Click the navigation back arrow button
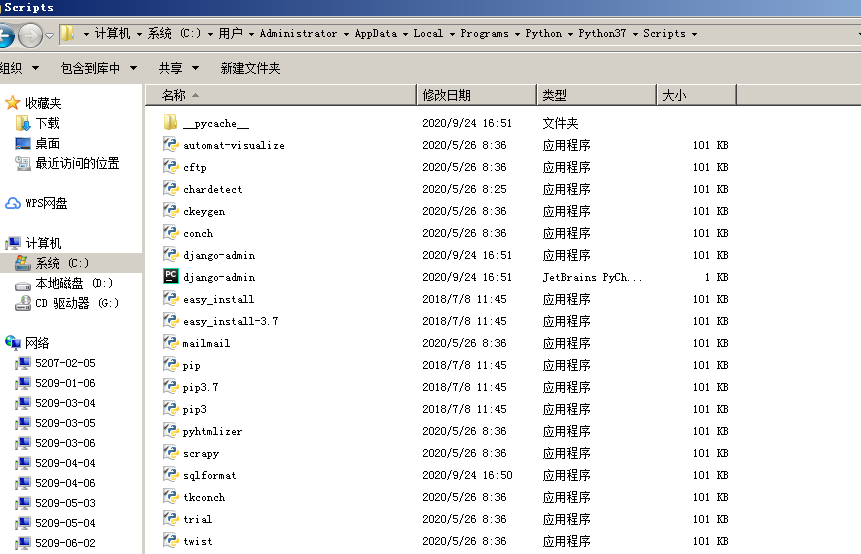The width and height of the screenshot is (861, 554). pyautogui.click(x=5, y=35)
